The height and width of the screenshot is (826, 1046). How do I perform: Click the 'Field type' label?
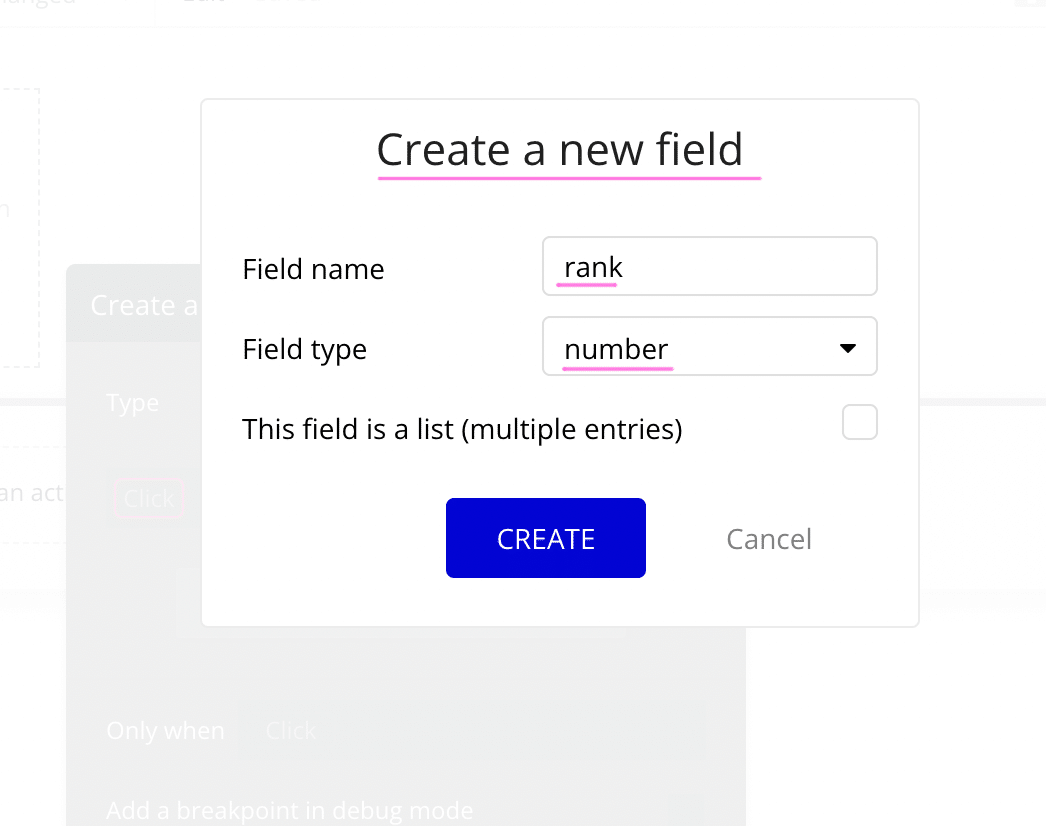tap(304, 350)
